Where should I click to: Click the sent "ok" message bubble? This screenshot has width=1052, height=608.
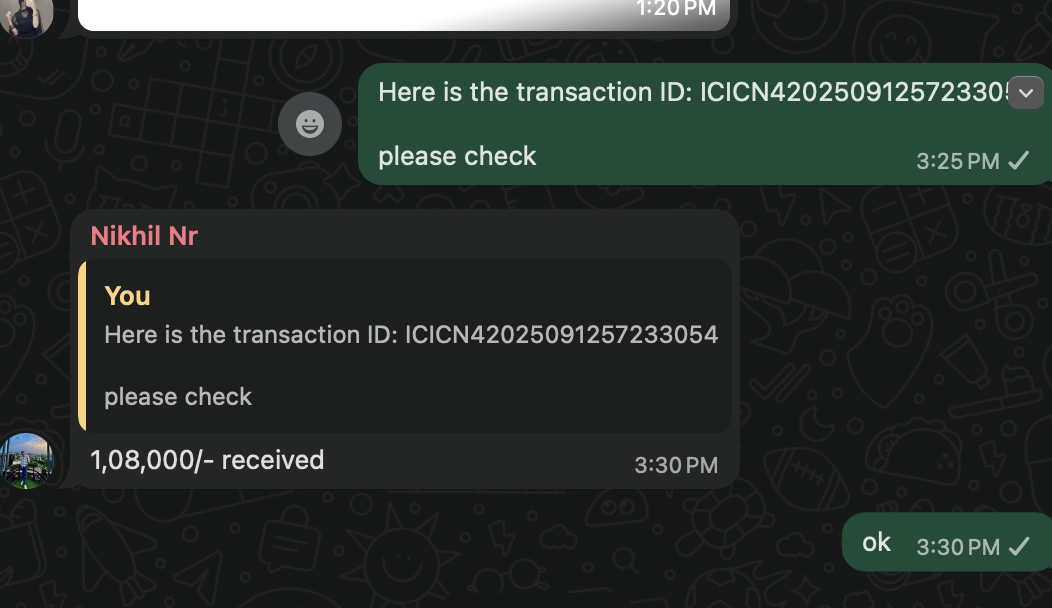[876, 542]
